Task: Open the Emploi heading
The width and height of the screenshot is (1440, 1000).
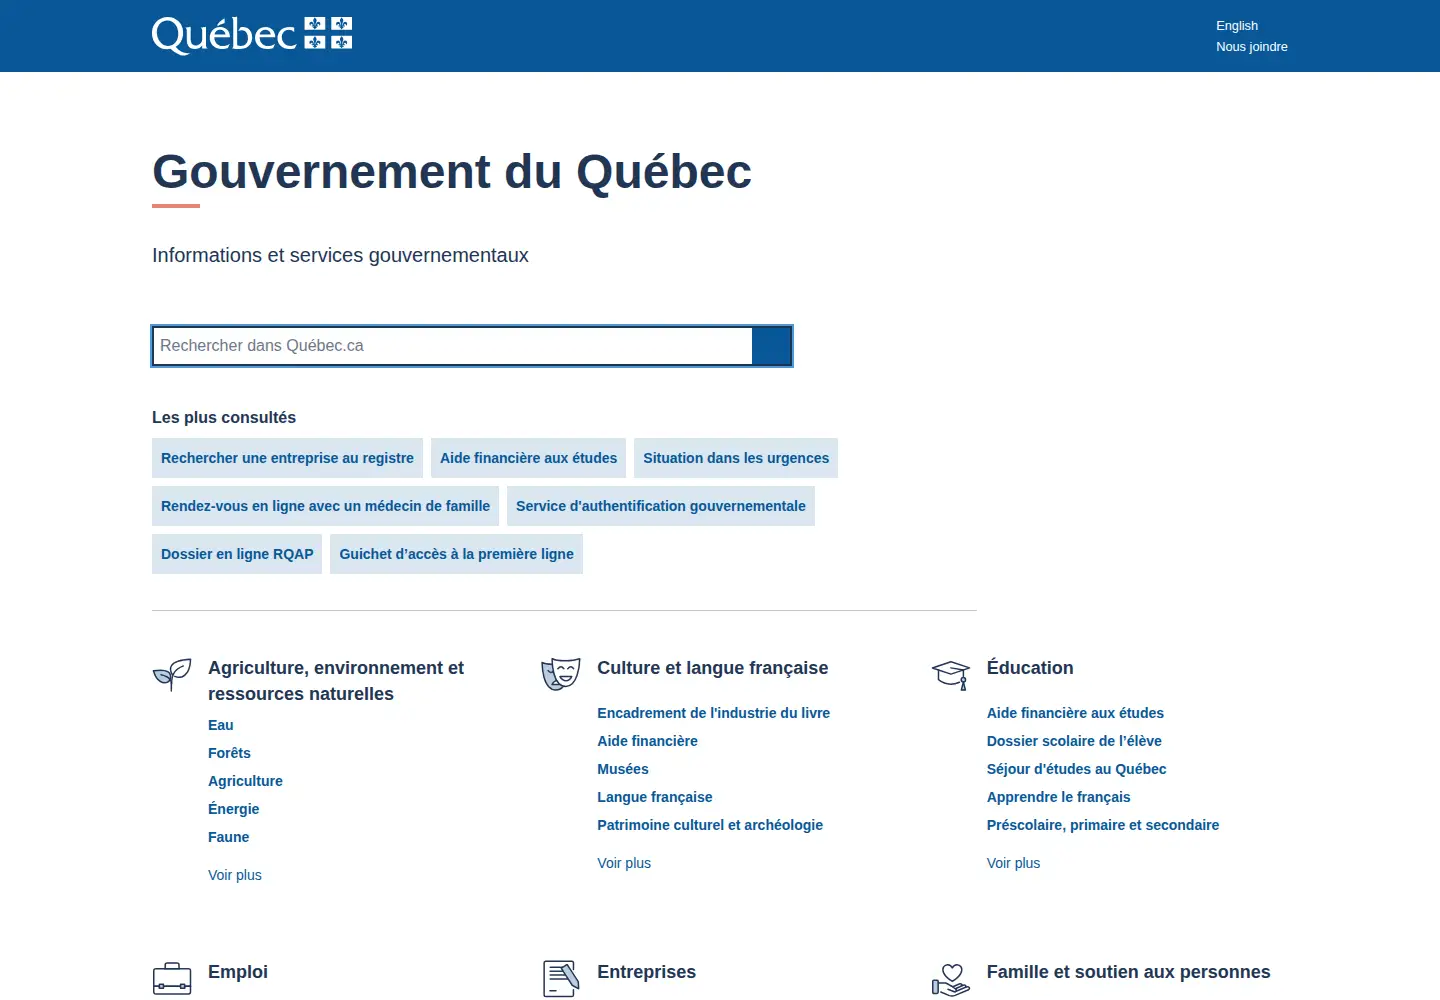Action: [x=238, y=972]
